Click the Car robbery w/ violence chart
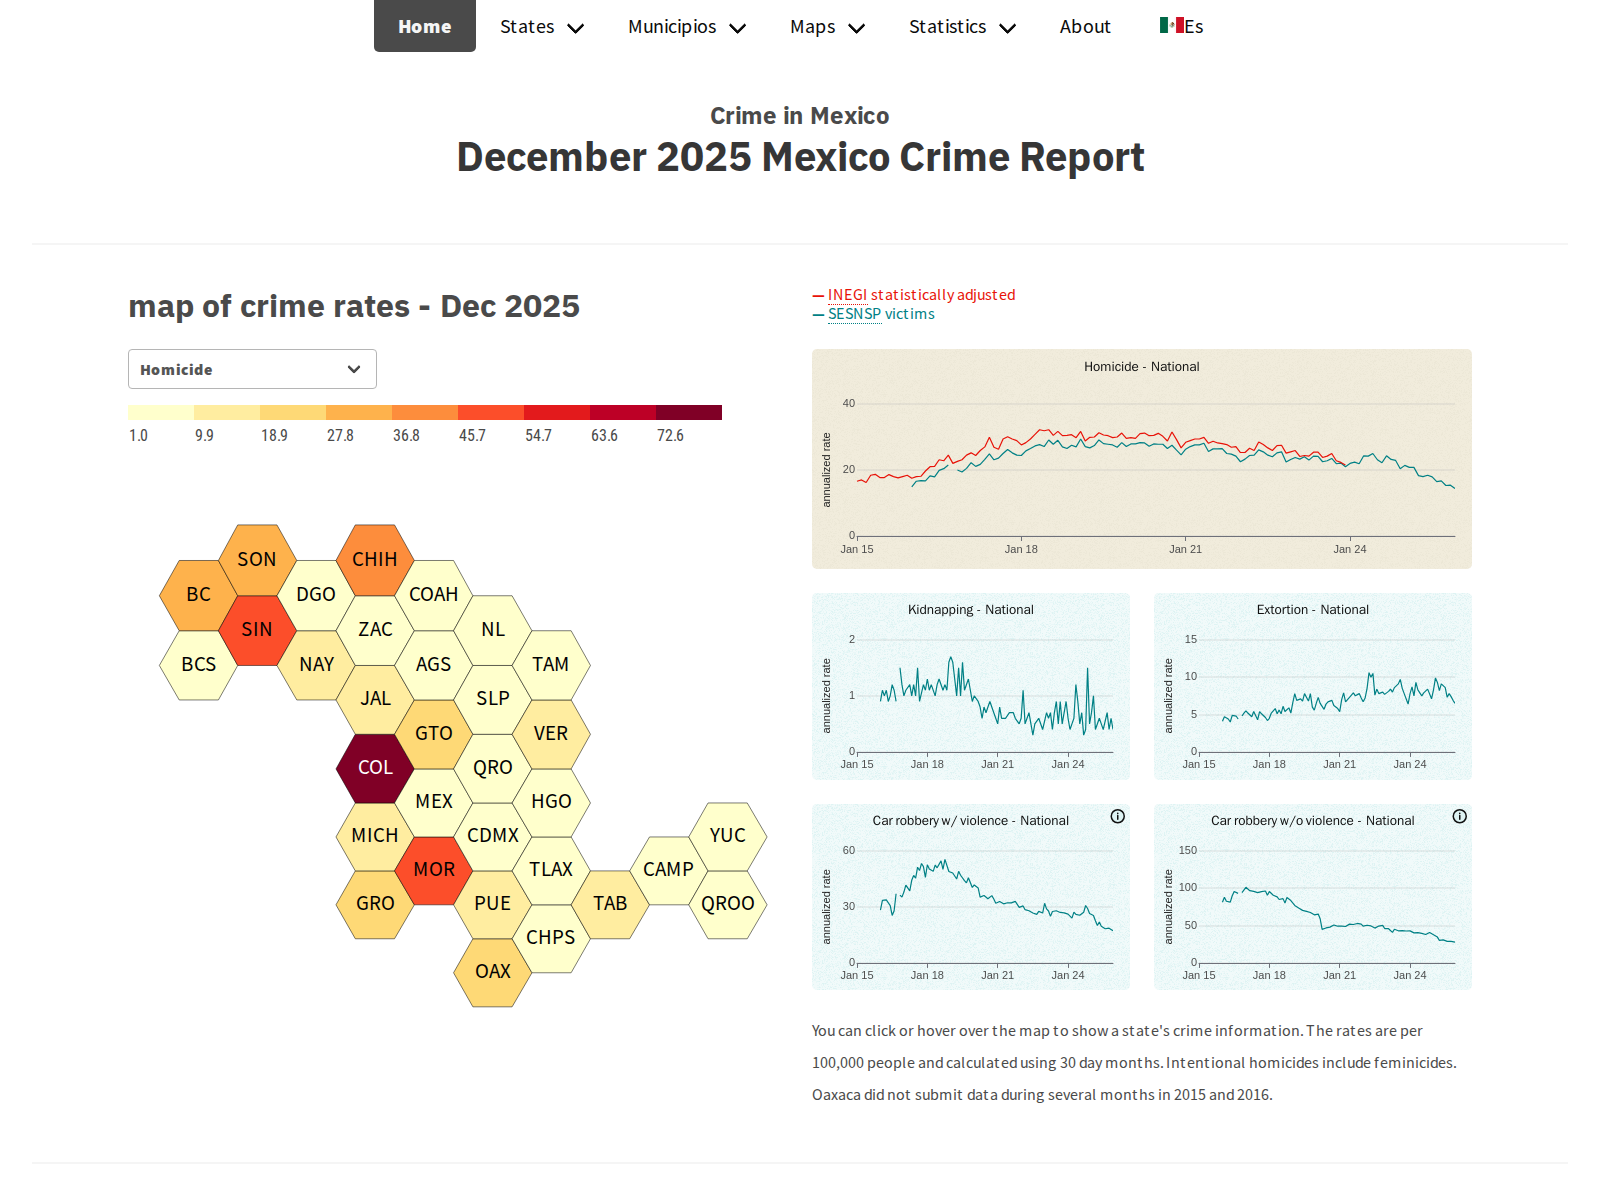This screenshot has width=1600, height=1200. [x=971, y=897]
